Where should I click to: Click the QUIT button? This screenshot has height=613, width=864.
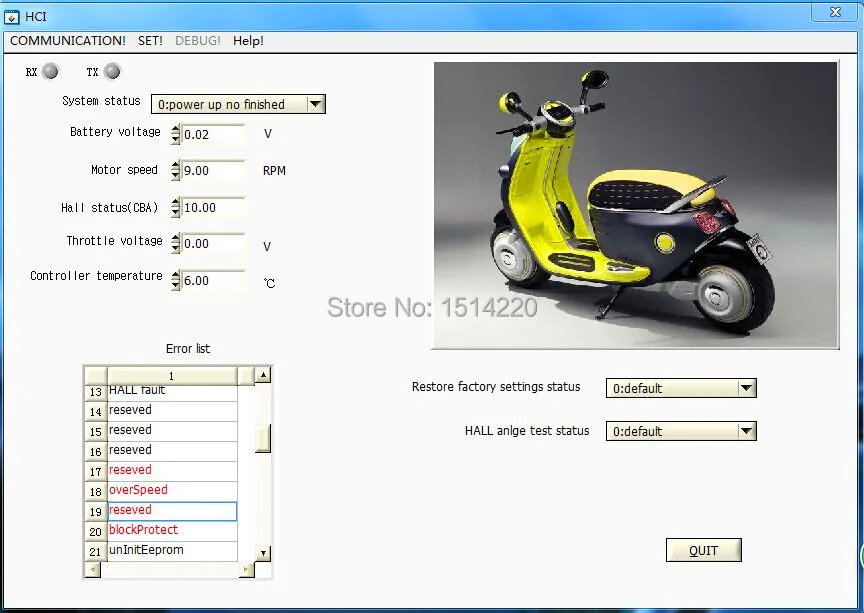(x=704, y=550)
